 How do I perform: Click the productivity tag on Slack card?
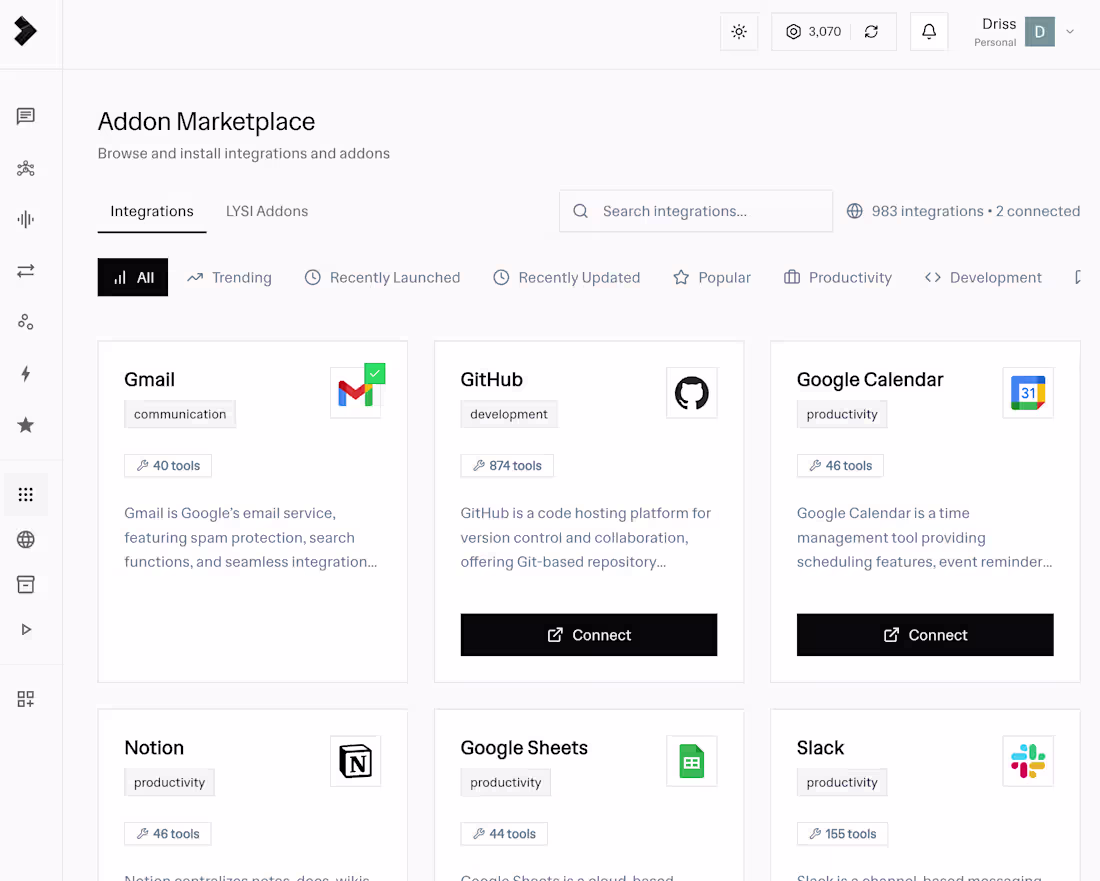pos(842,782)
